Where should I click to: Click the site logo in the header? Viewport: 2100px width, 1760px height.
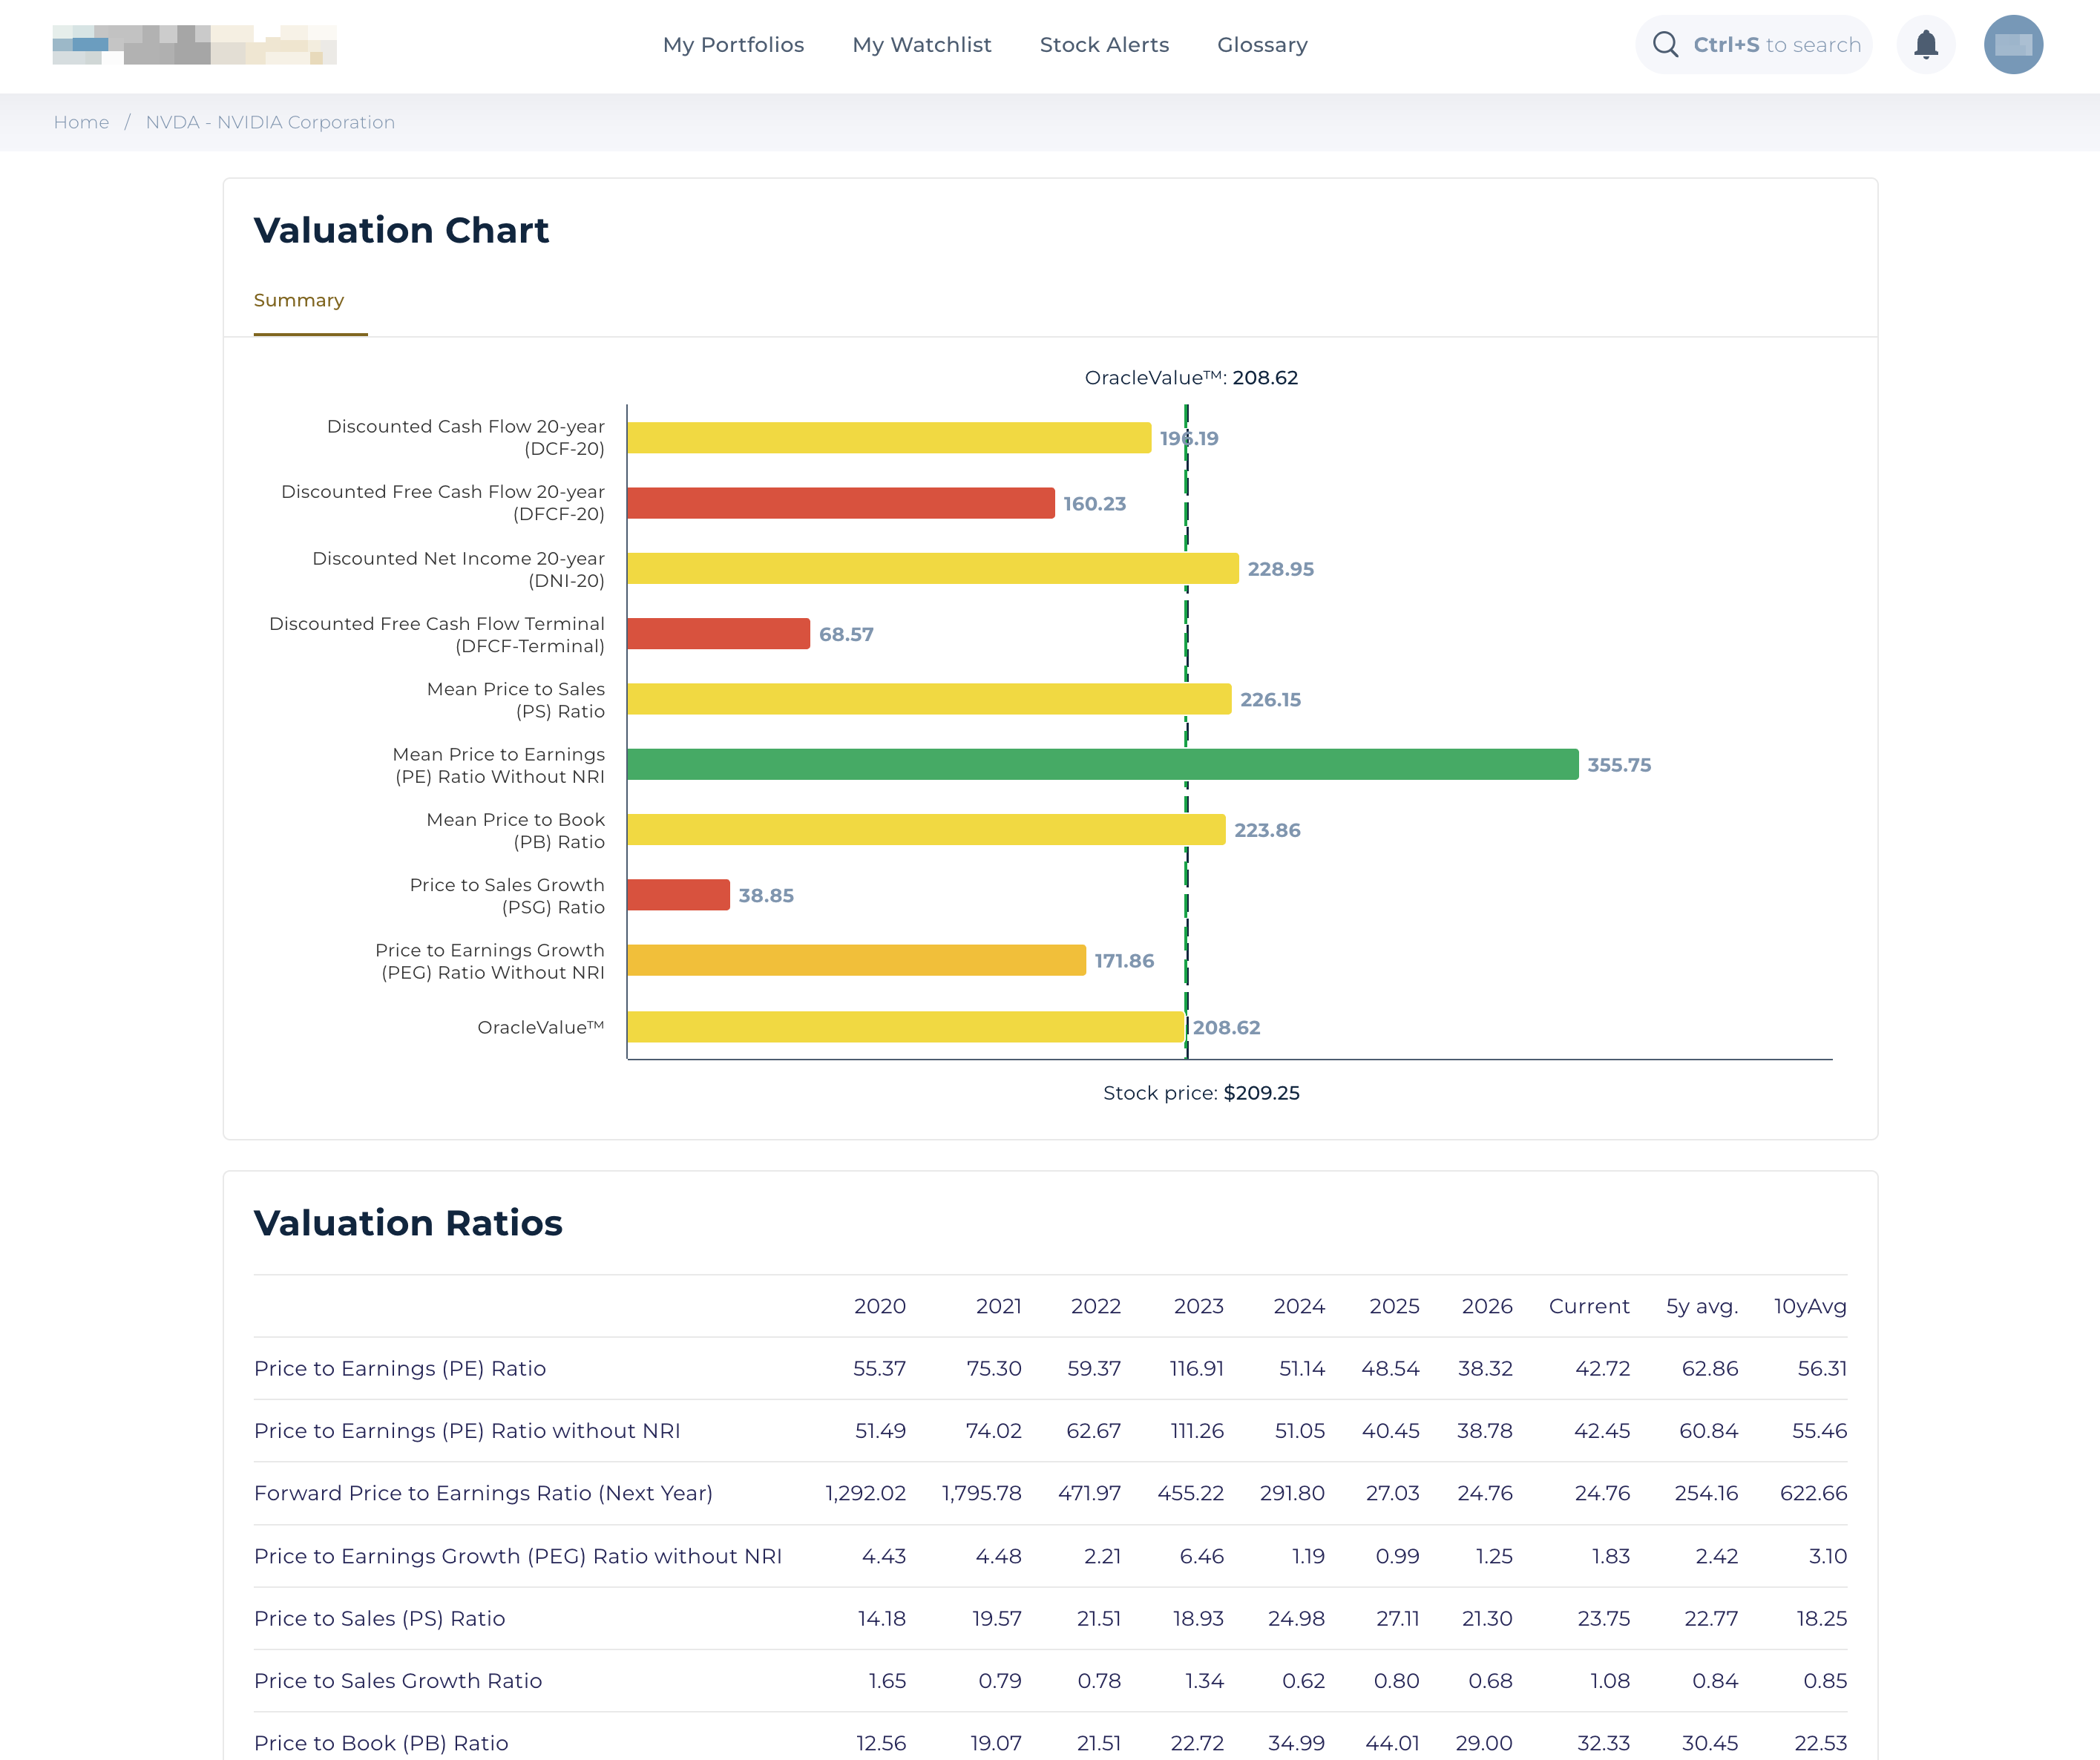[194, 45]
